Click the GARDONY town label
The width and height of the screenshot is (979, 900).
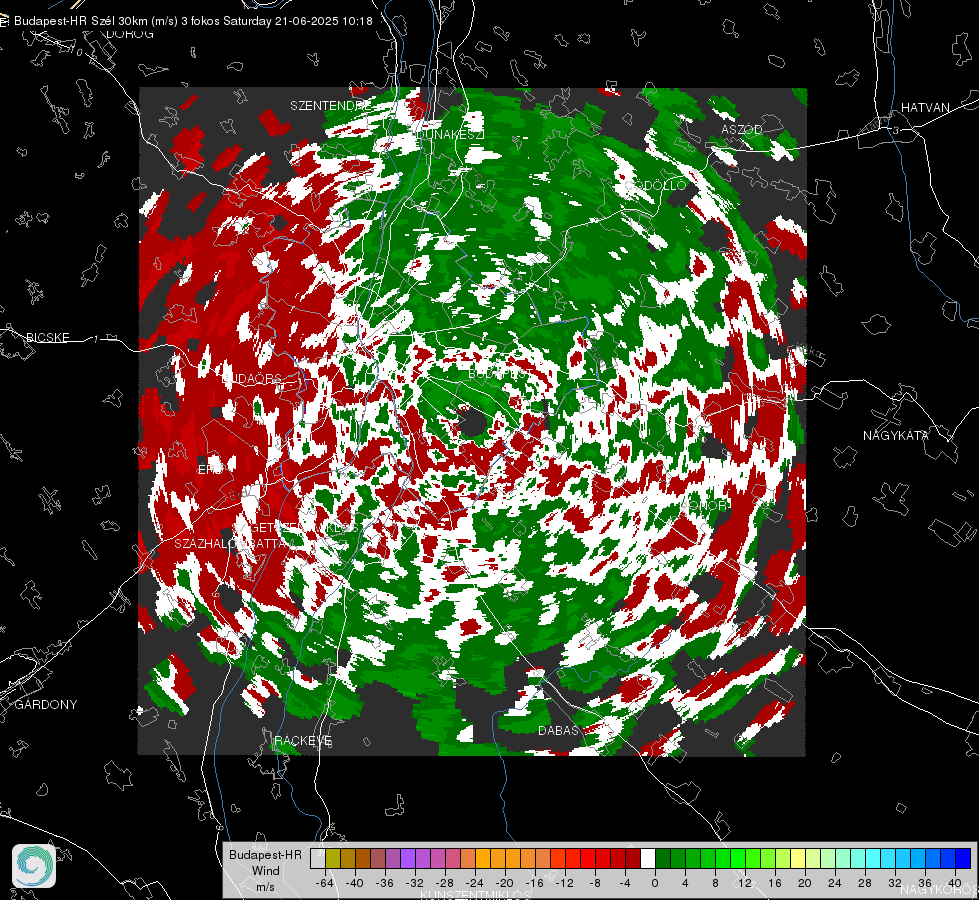(x=46, y=705)
